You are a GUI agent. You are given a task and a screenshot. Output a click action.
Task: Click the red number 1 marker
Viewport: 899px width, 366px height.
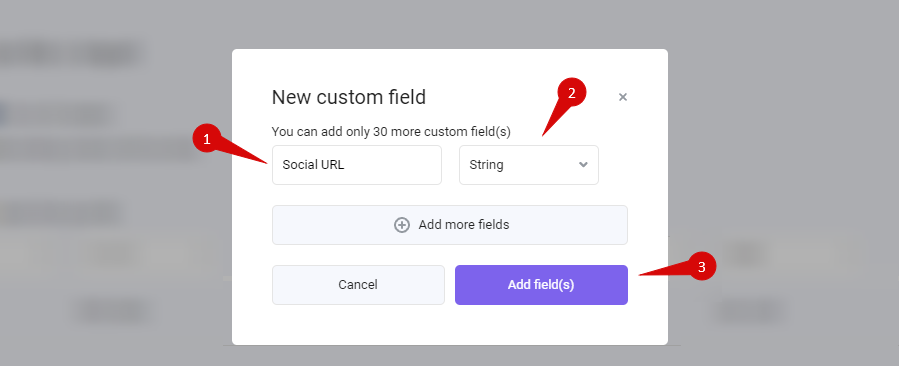coord(207,139)
